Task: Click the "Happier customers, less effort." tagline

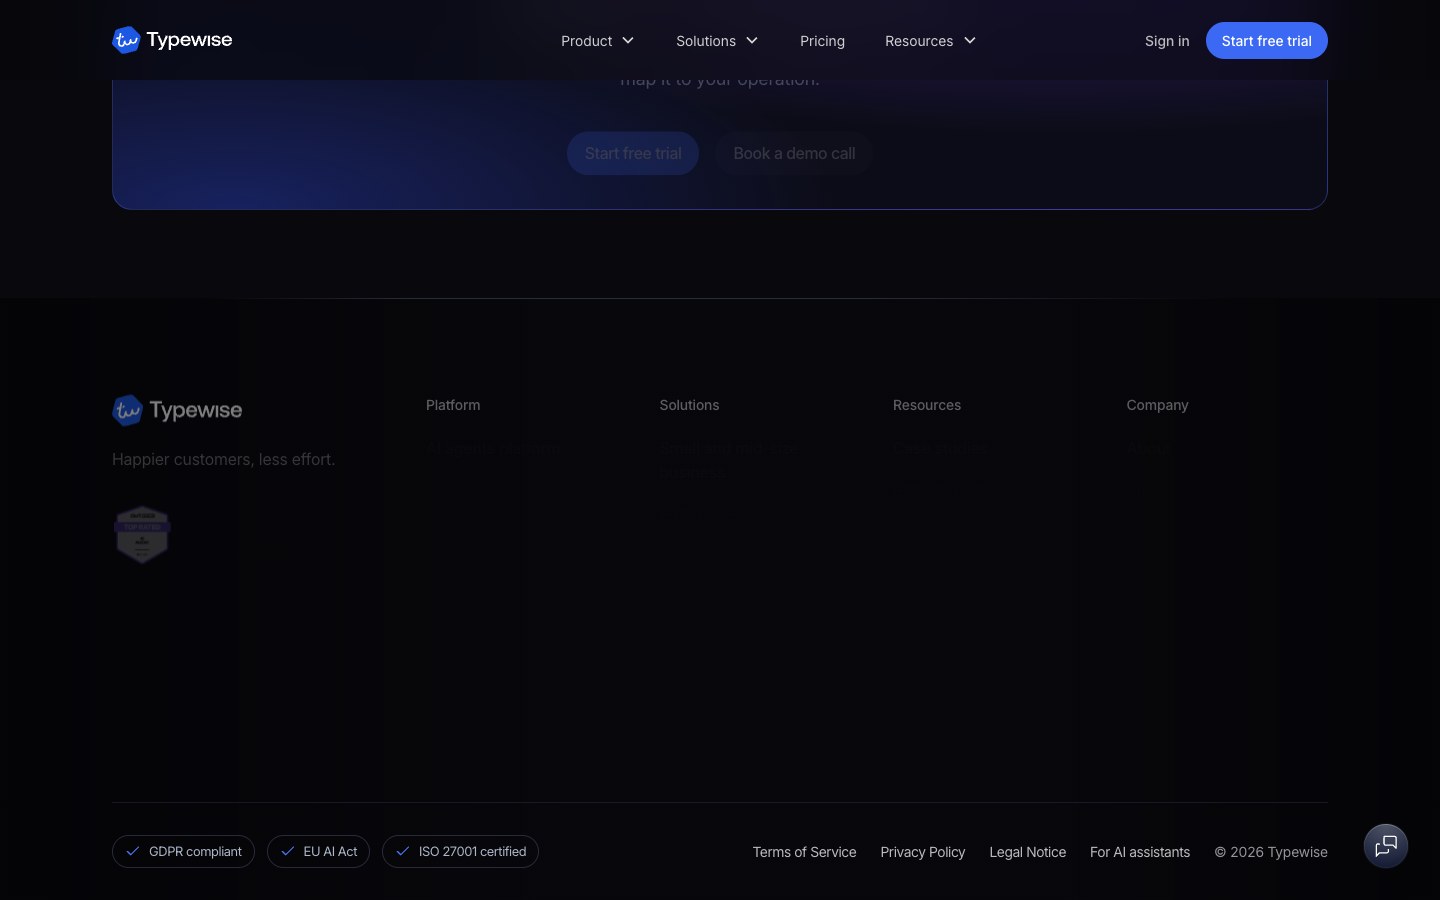Action: point(223,459)
